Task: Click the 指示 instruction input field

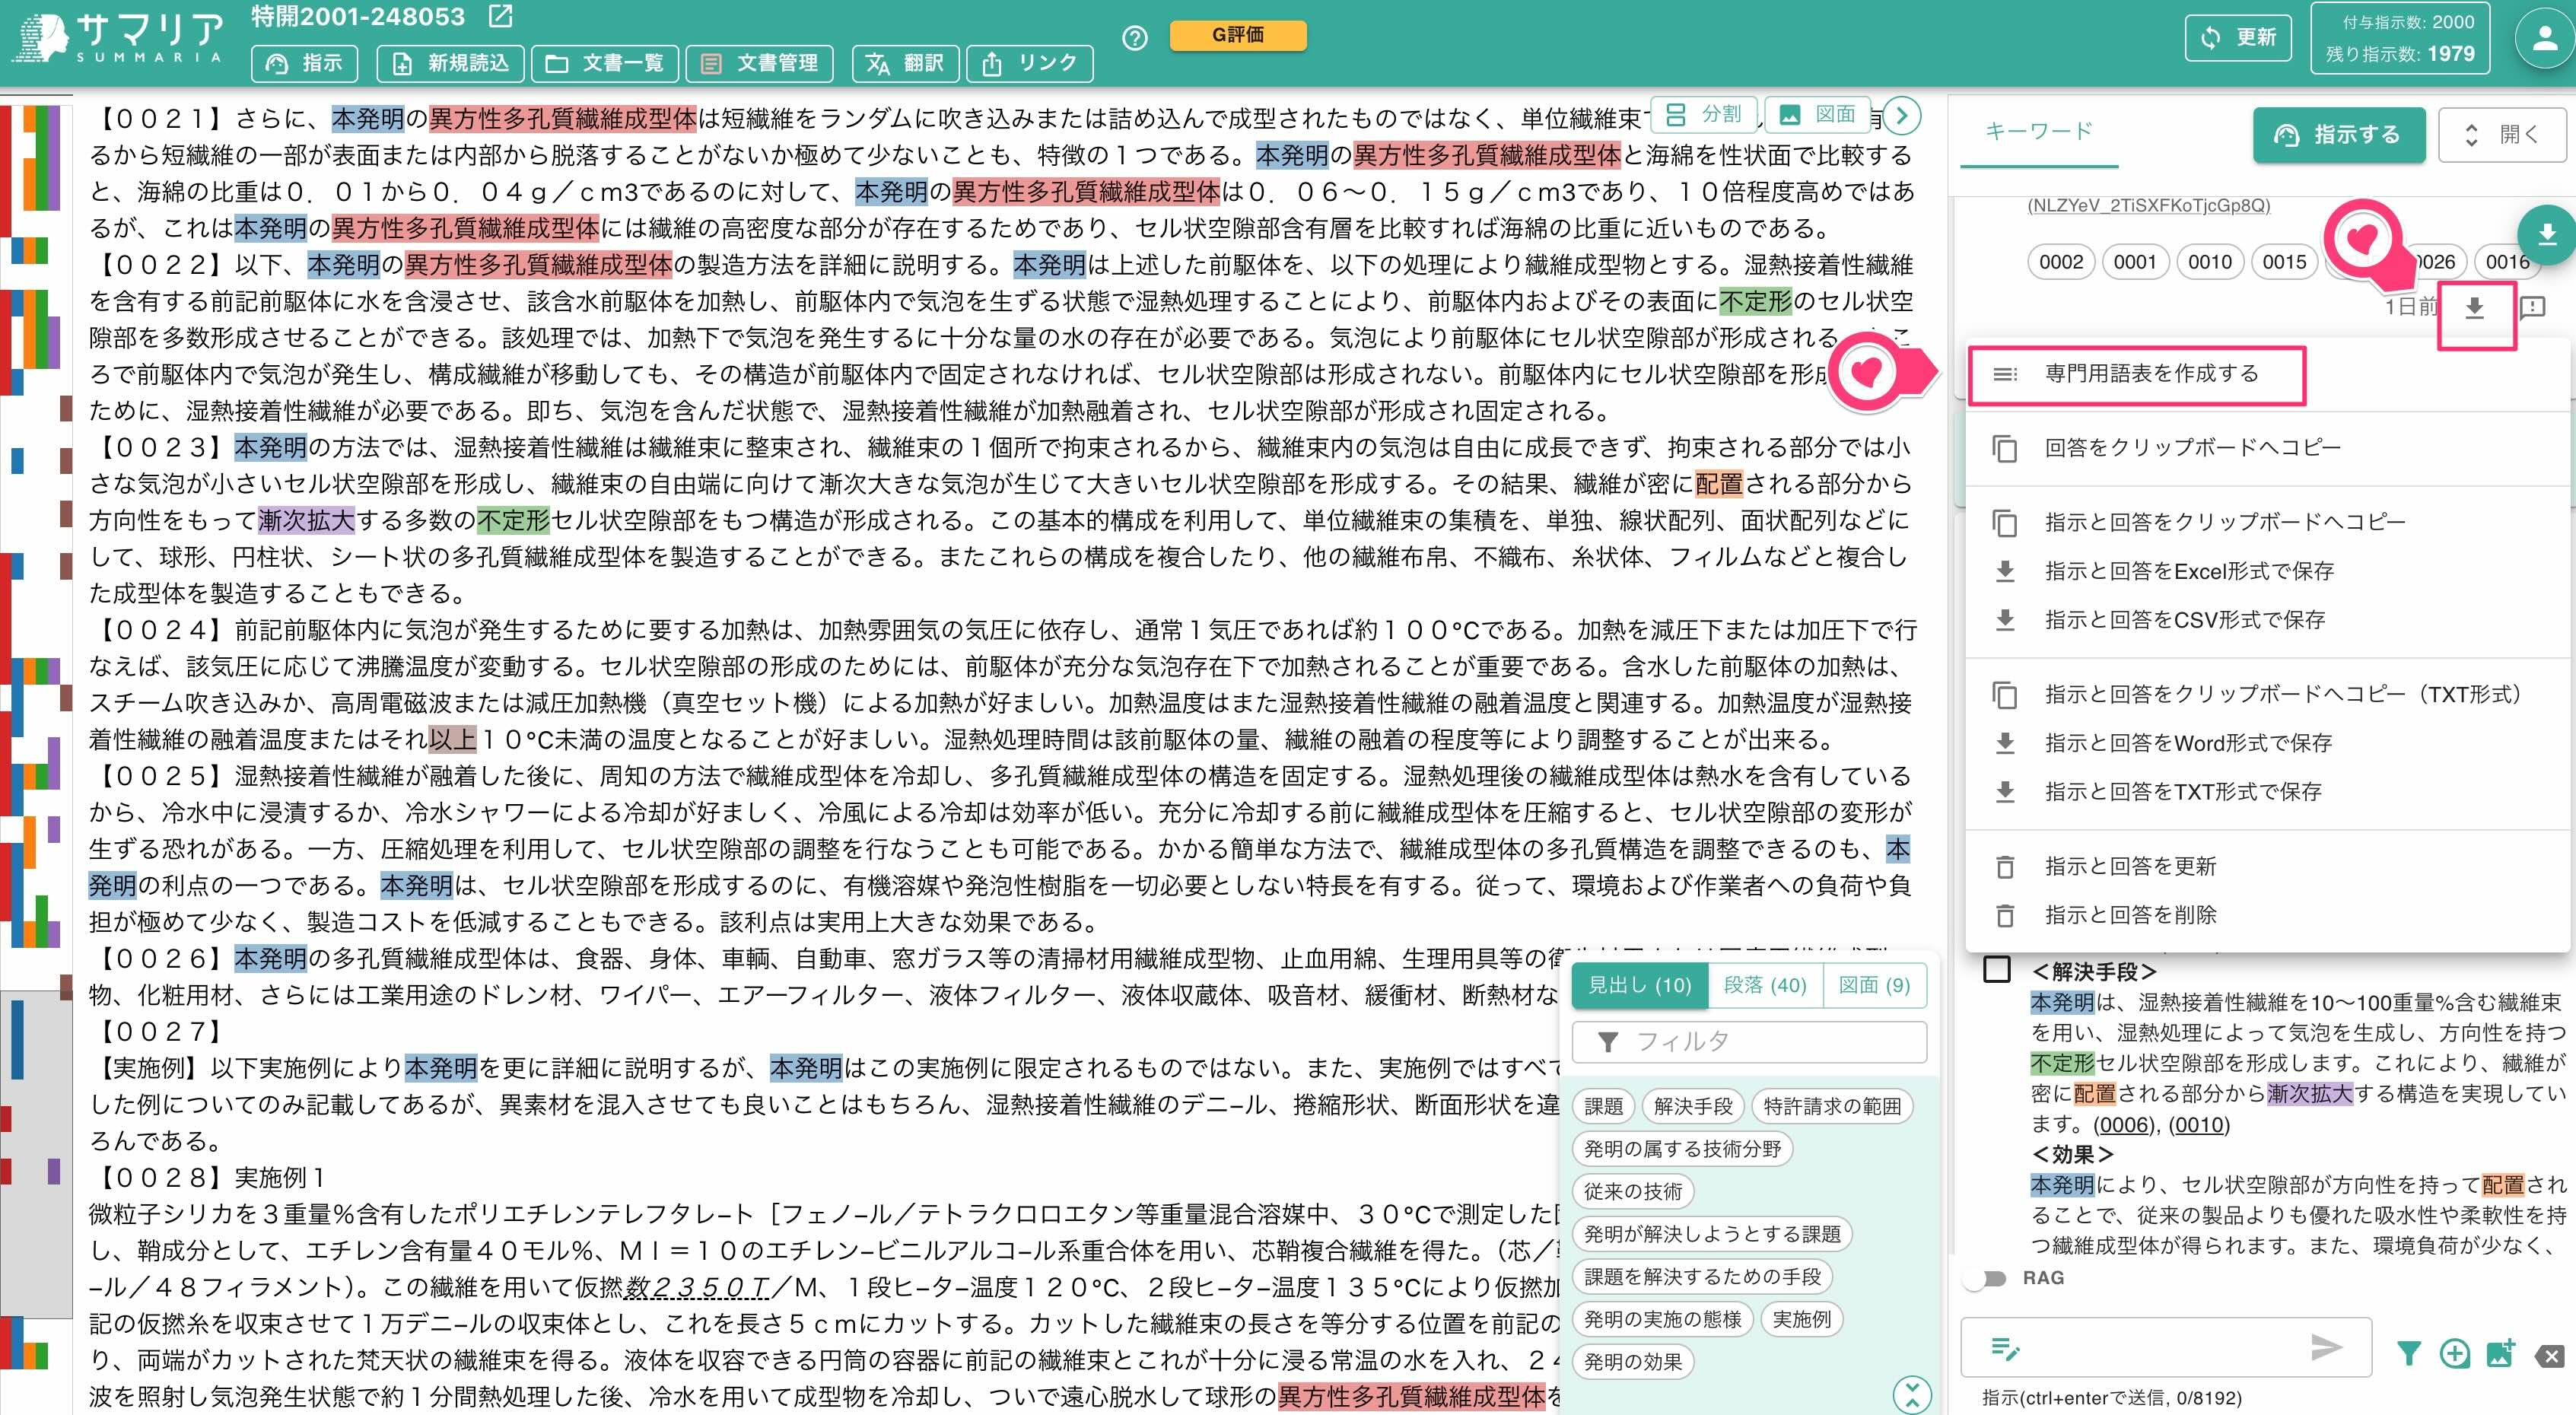Action: pos(2165,1348)
